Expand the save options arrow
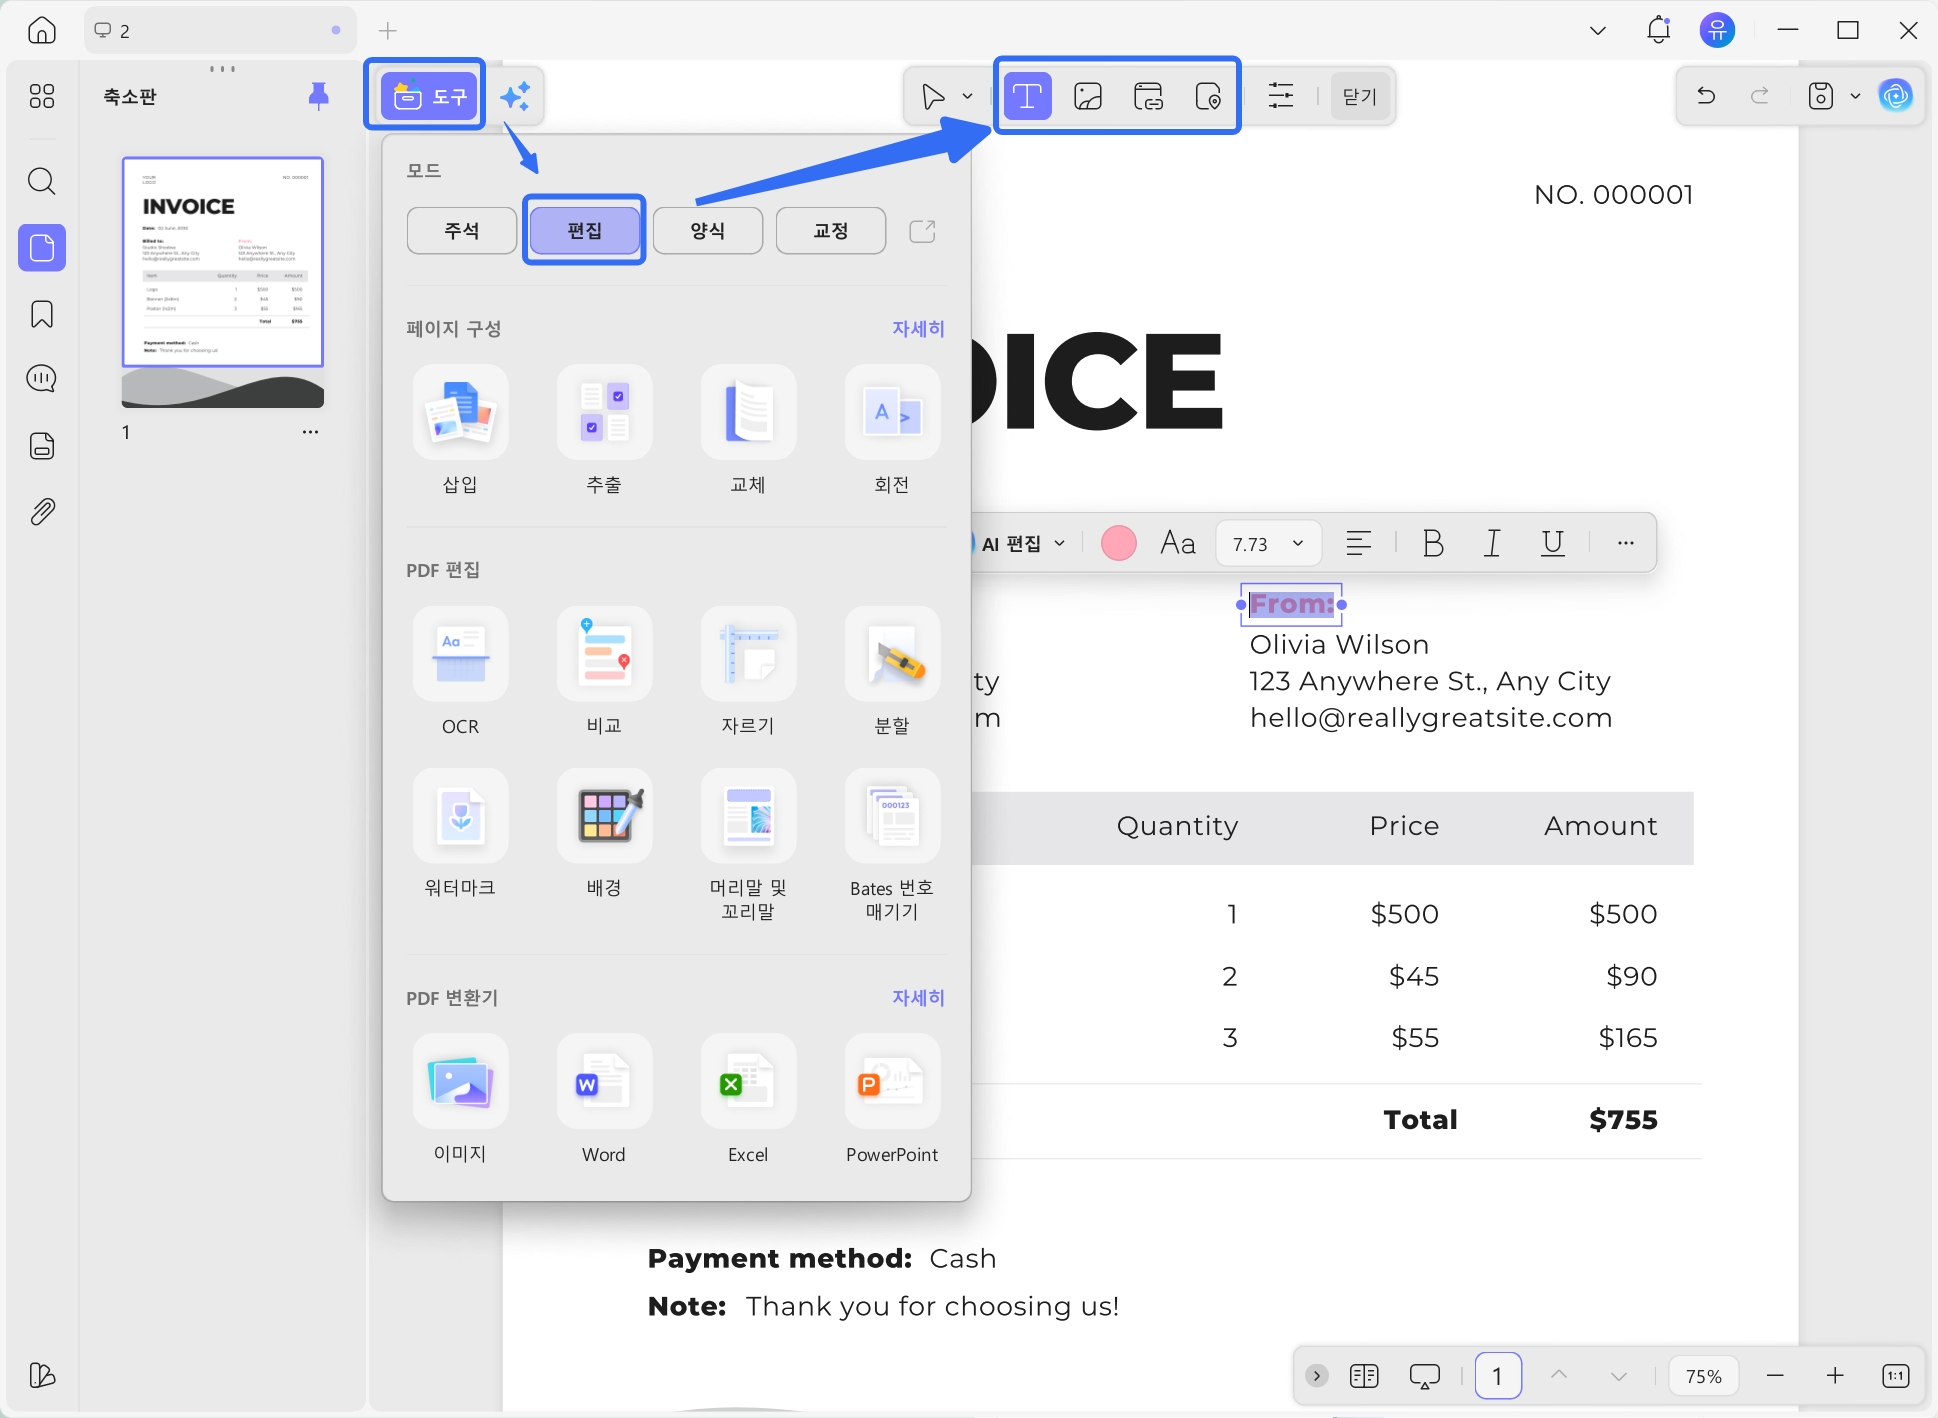 pyautogui.click(x=1856, y=96)
